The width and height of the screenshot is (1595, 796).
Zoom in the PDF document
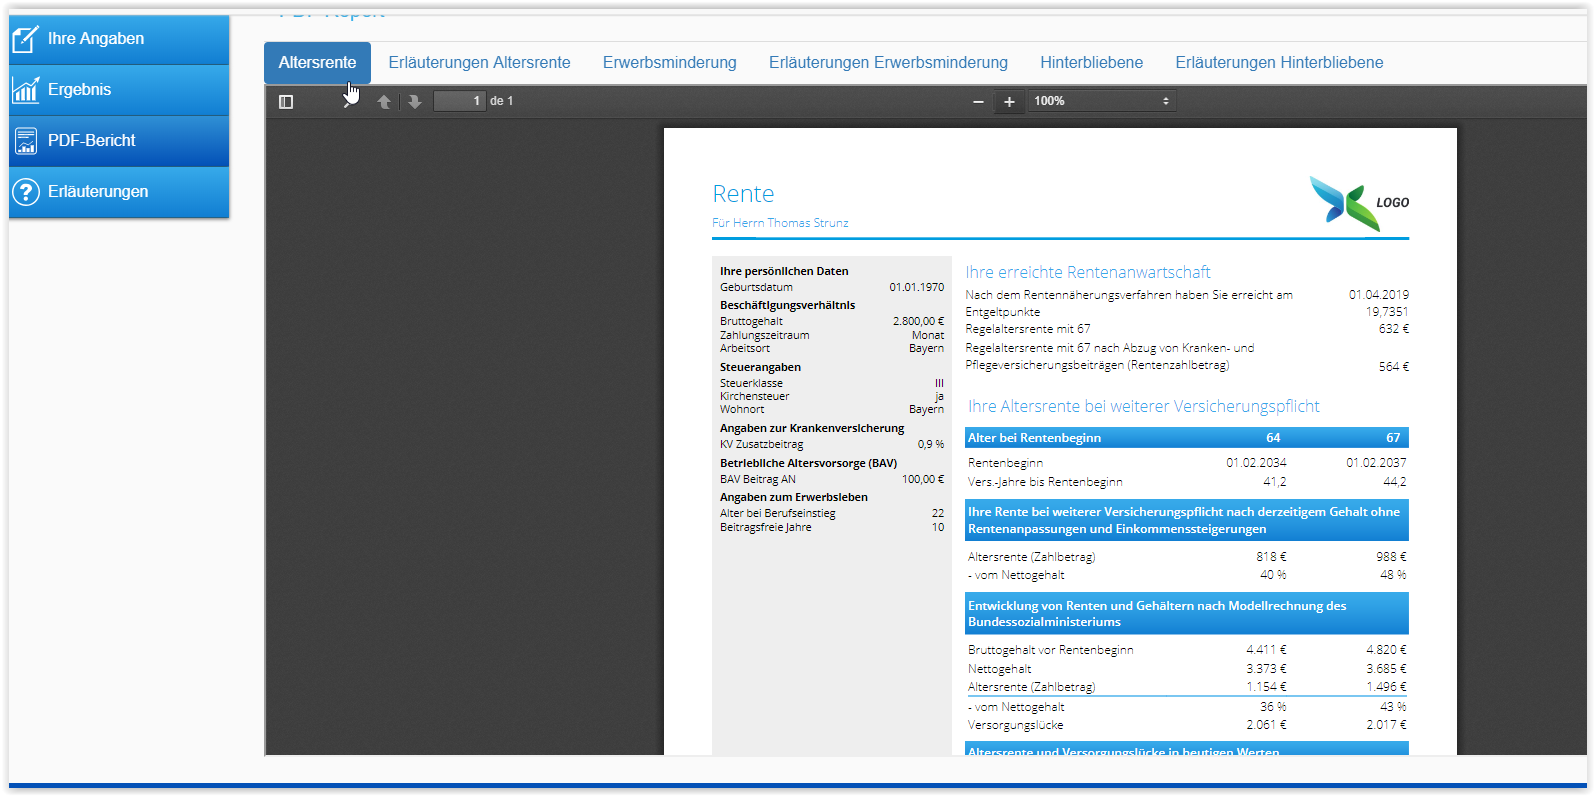[x=1009, y=101]
